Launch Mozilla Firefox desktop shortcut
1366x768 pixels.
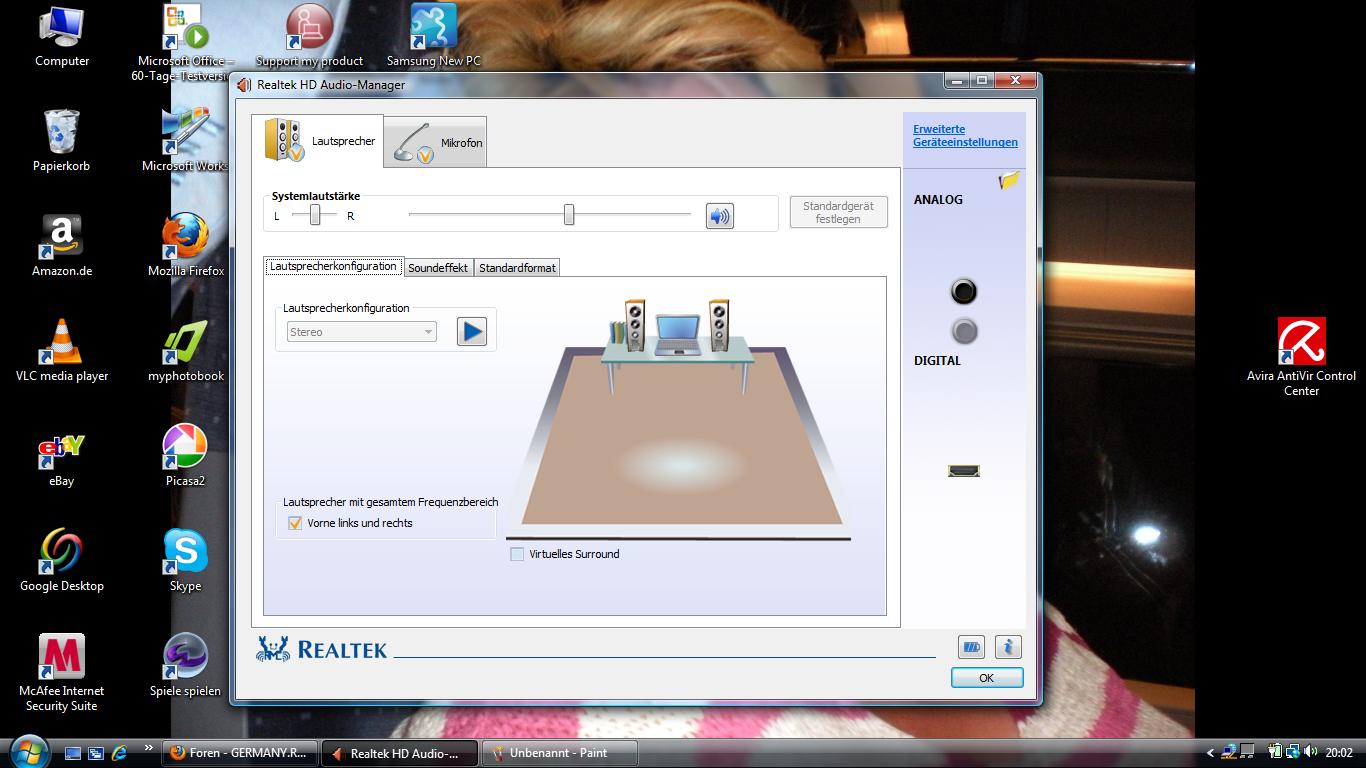click(186, 246)
